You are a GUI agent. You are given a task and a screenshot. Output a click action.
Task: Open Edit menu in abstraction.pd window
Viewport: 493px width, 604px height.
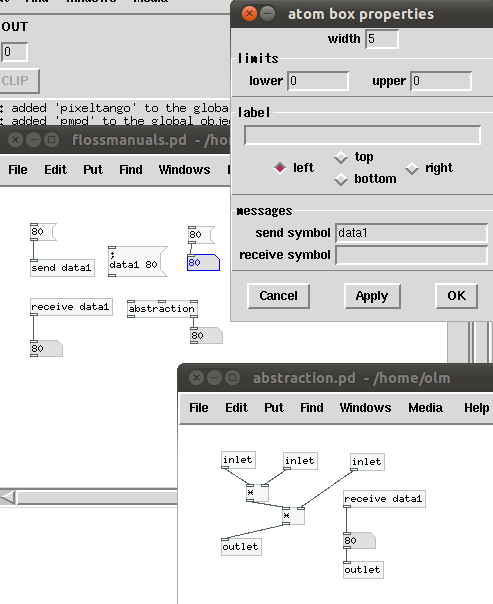coord(236,408)
